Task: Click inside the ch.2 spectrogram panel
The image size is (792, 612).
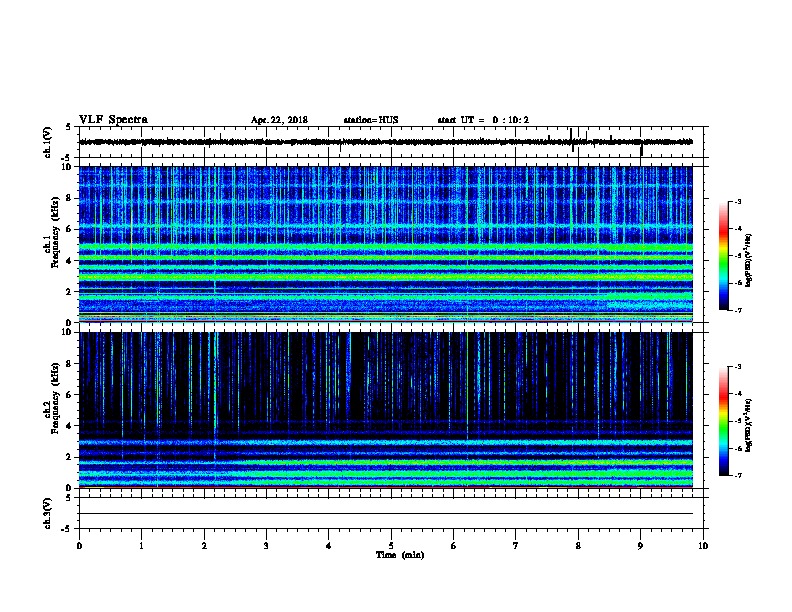Action: [x=385, y=410]
